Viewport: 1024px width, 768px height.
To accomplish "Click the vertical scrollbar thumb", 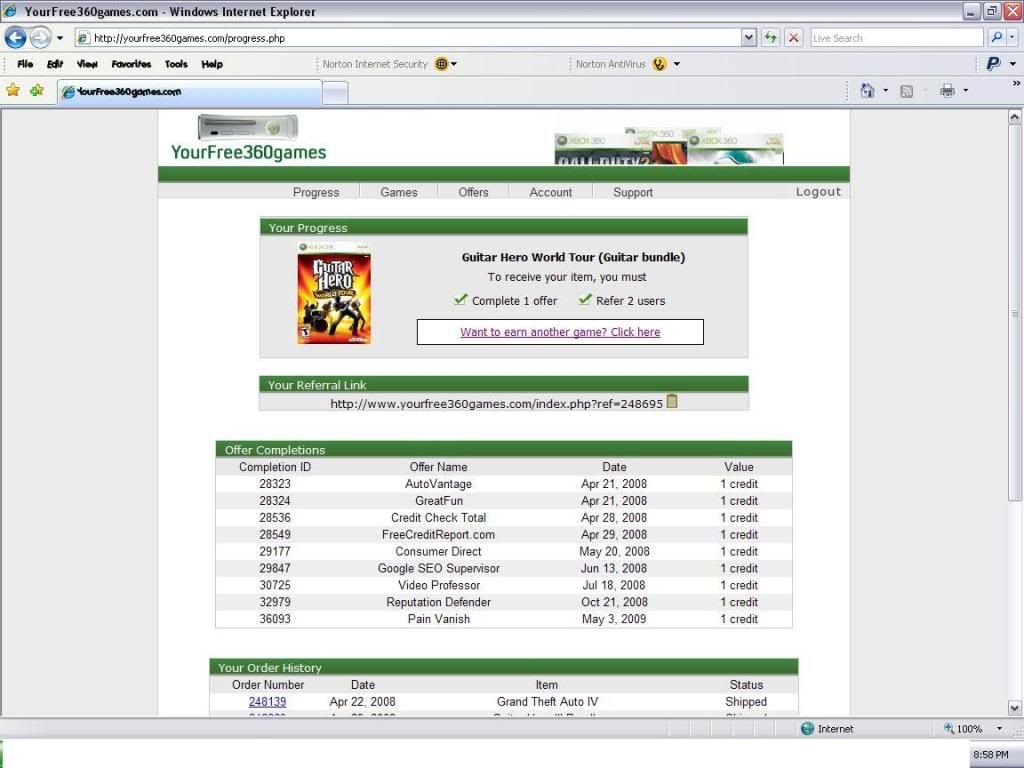I will click(1014, 314).
